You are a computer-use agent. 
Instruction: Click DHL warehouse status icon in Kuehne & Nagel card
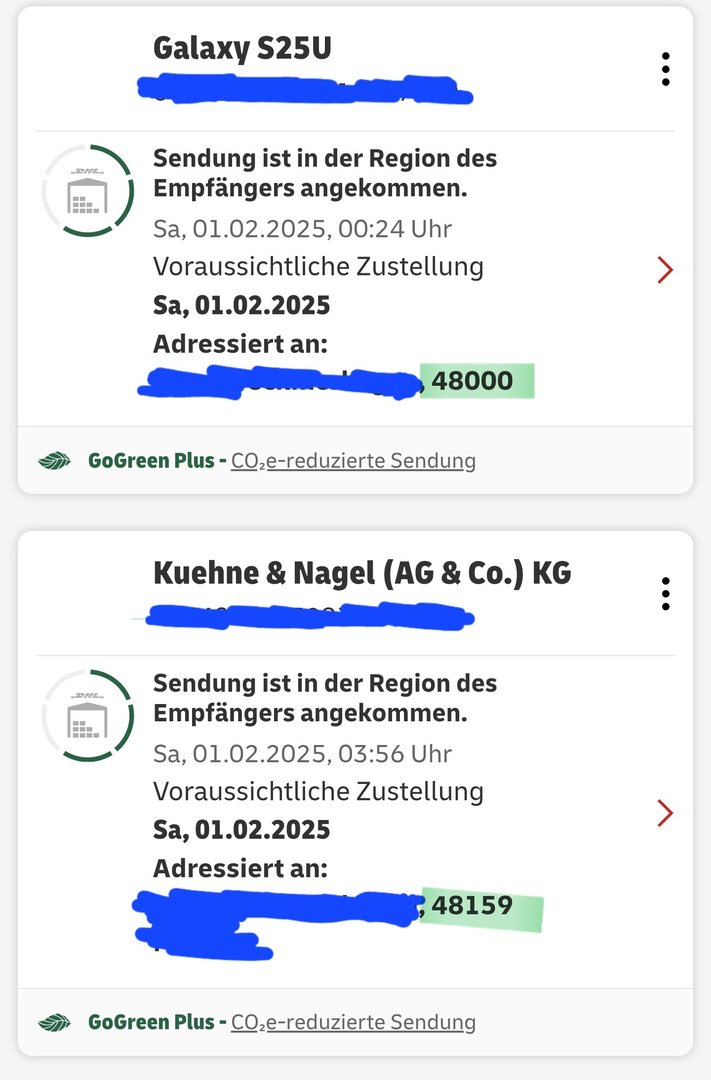[88, 716]
